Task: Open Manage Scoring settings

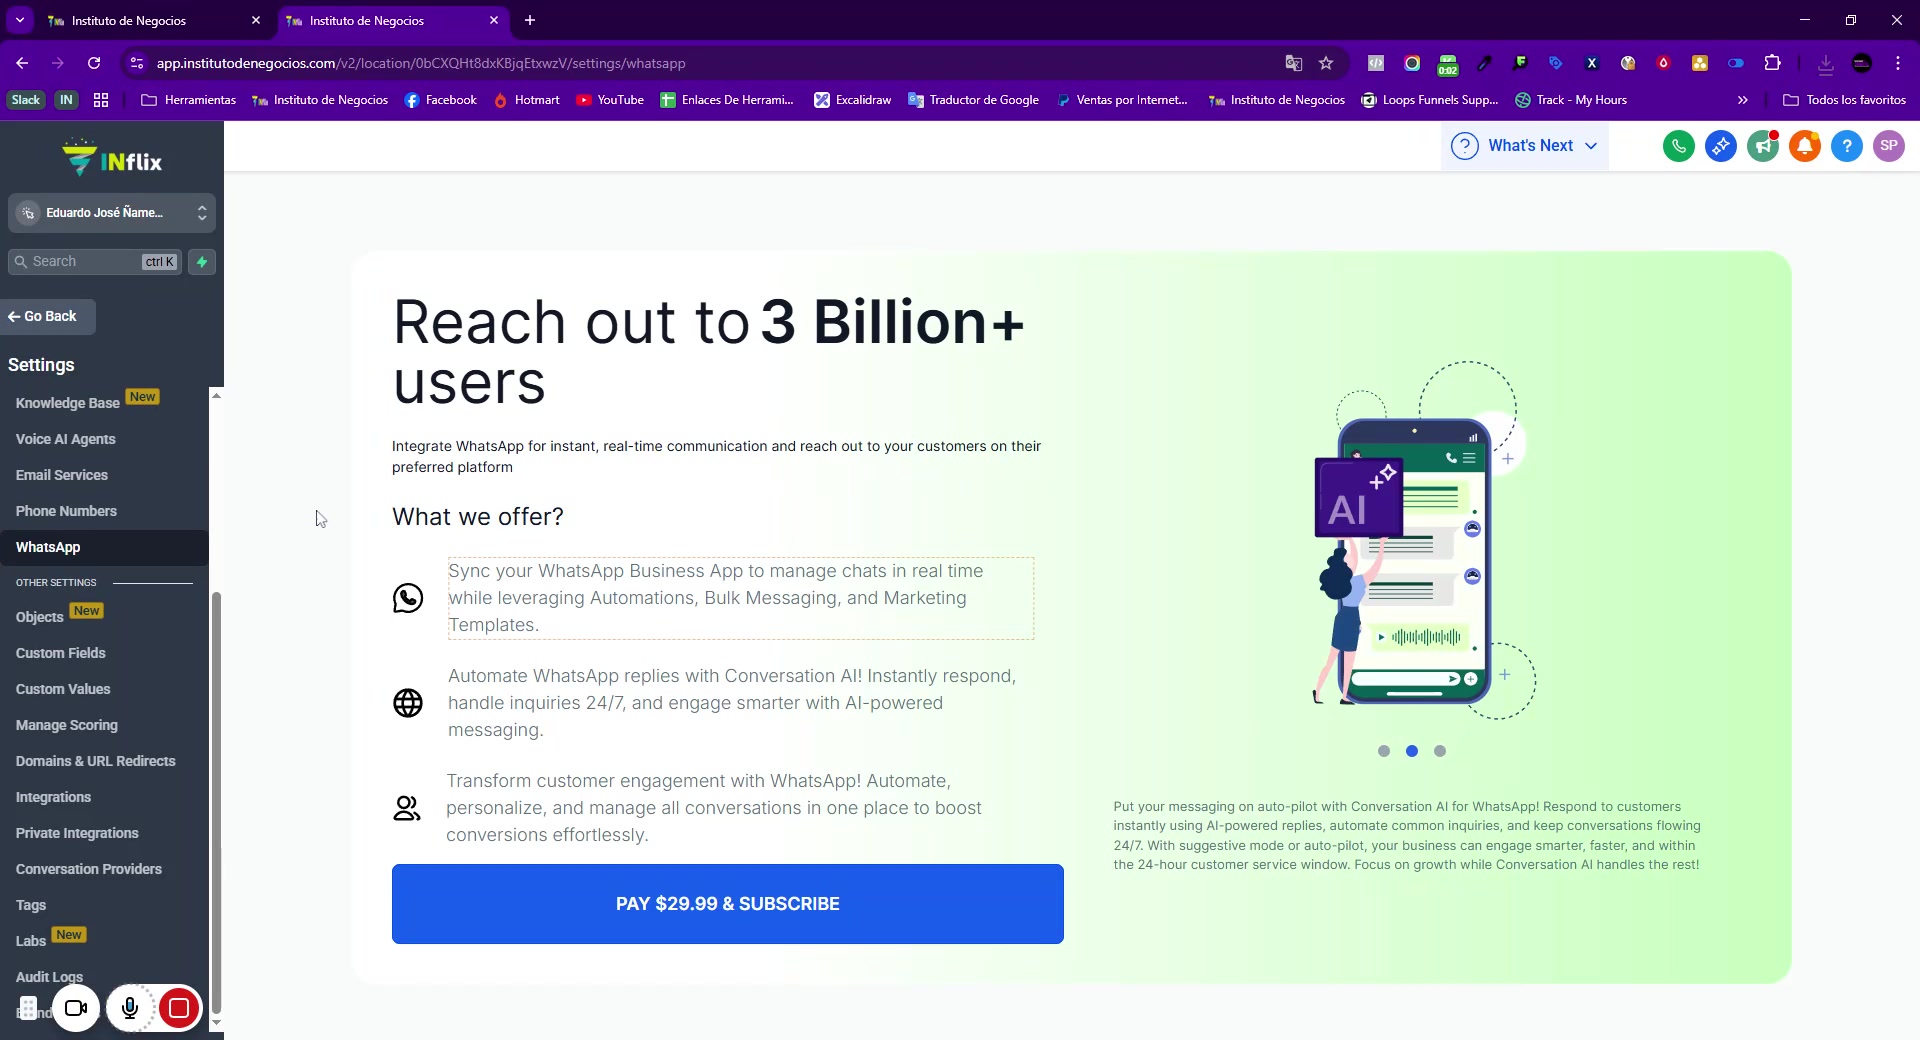Action: [67, 725]
